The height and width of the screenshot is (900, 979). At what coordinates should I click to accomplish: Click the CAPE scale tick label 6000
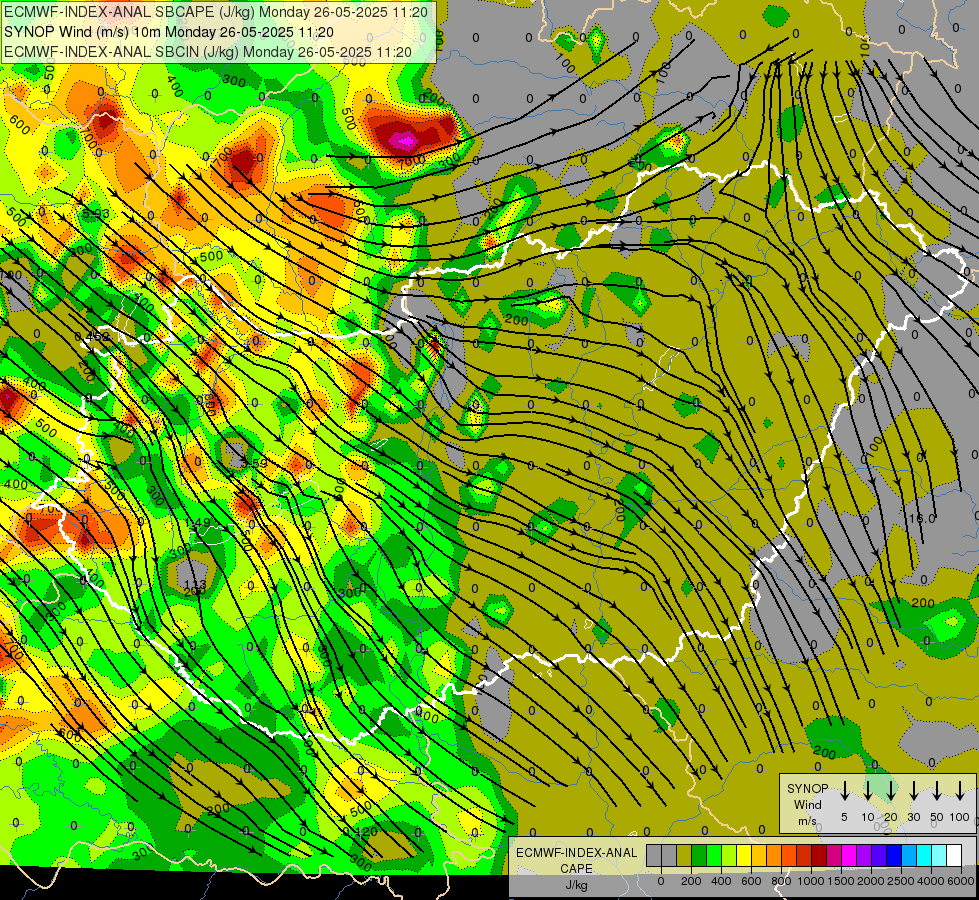tap(961, 881)
